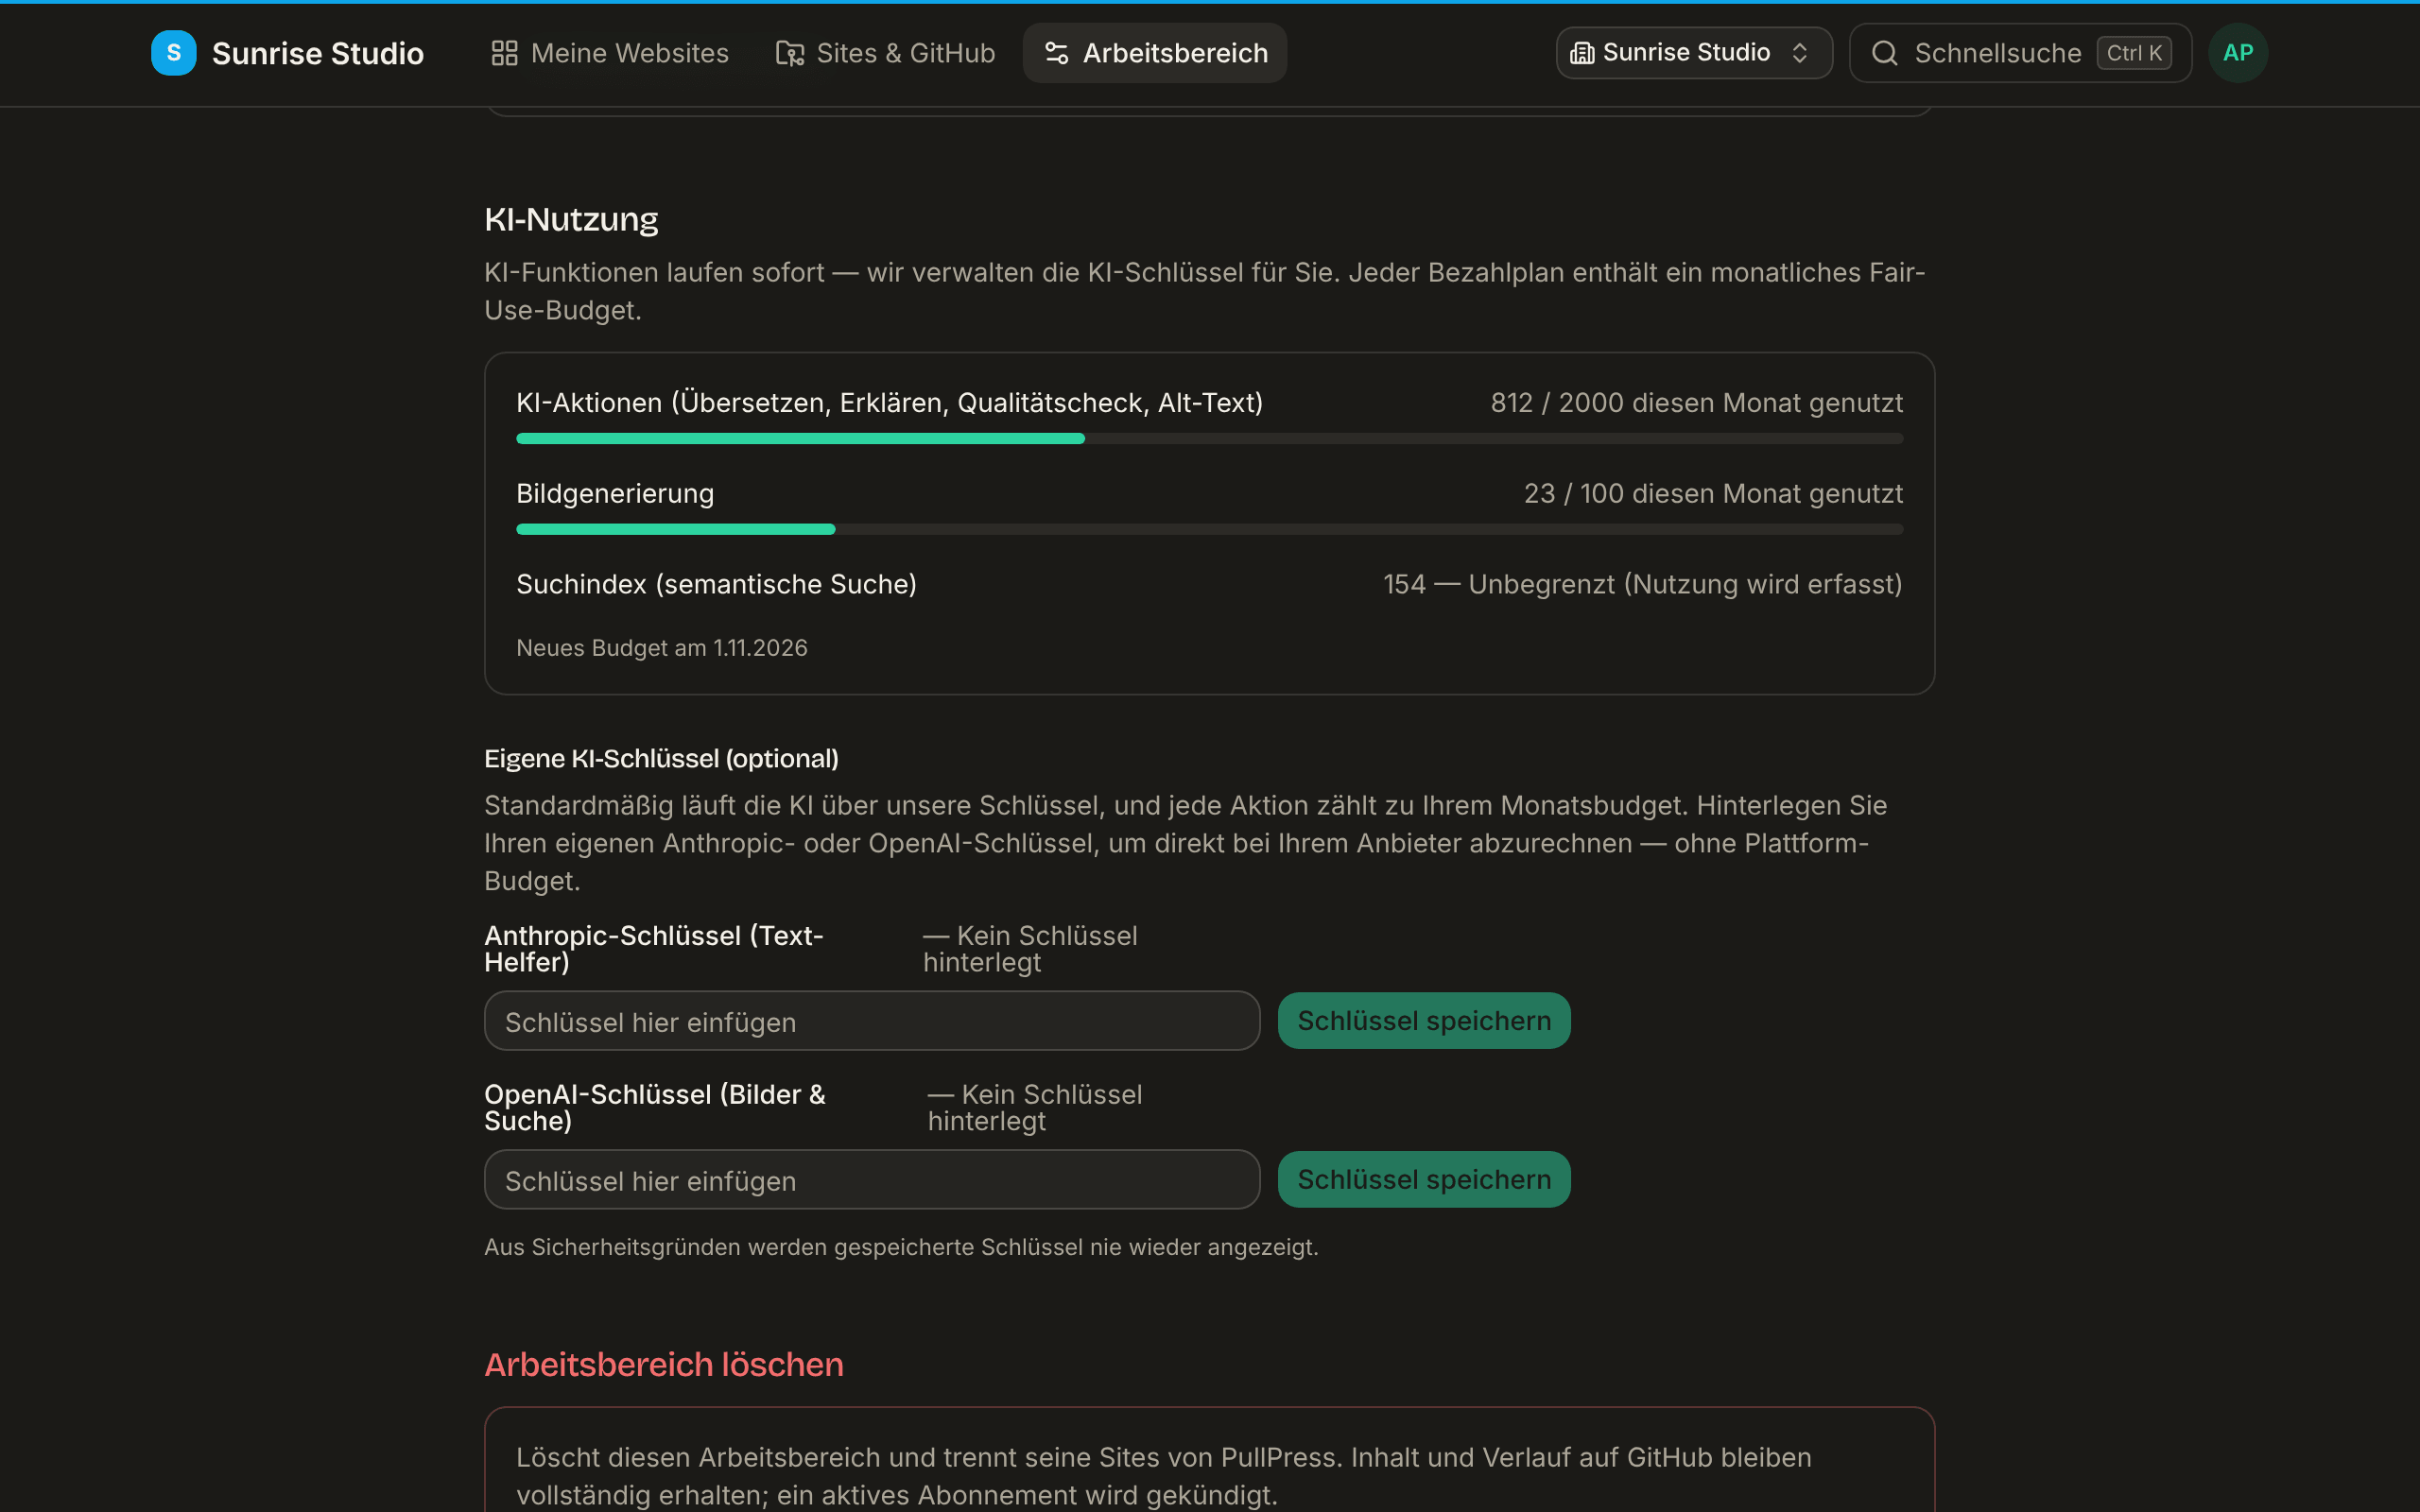Image resolution: width=2420 pixels, height=1512 pixels.
Task: Click the magnifier icon in Schnellsuche
Action: coord(1885,53)
